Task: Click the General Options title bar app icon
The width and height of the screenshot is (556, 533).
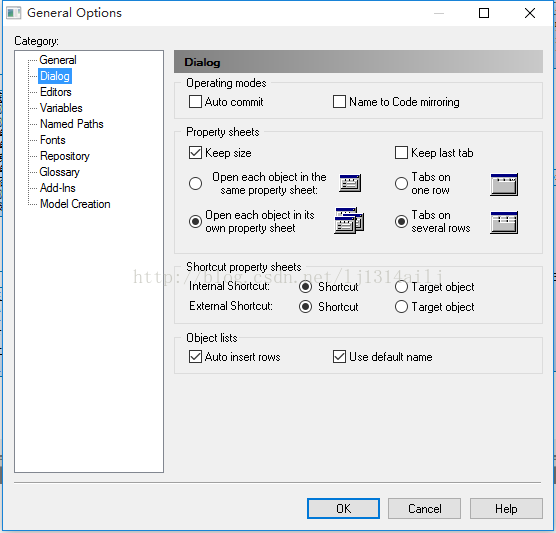Action: (x=13, y=13)
